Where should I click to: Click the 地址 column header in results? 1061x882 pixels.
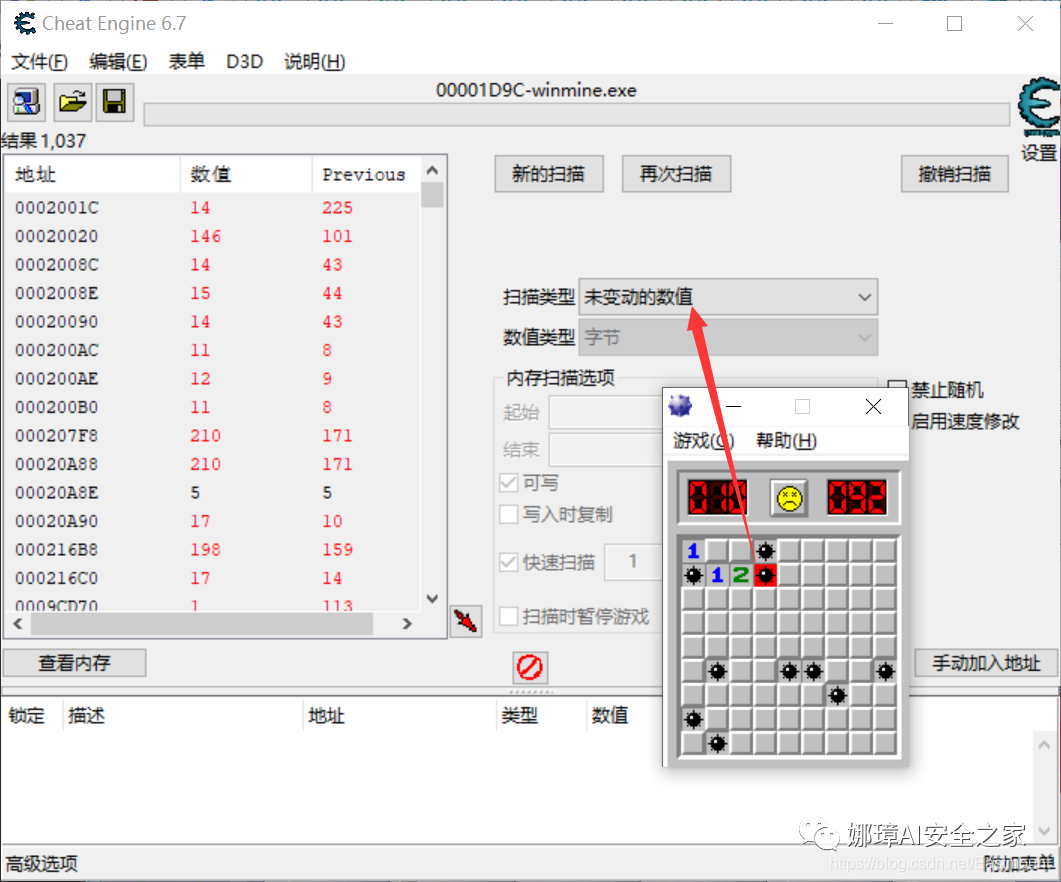(93, 174)
